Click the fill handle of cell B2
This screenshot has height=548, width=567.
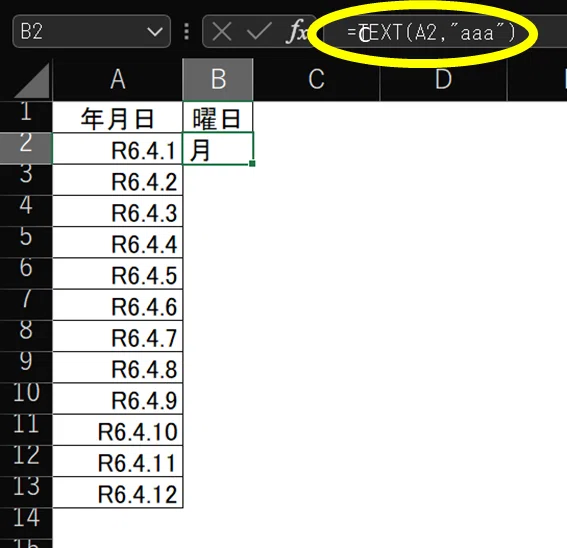[x=252, y=163]
